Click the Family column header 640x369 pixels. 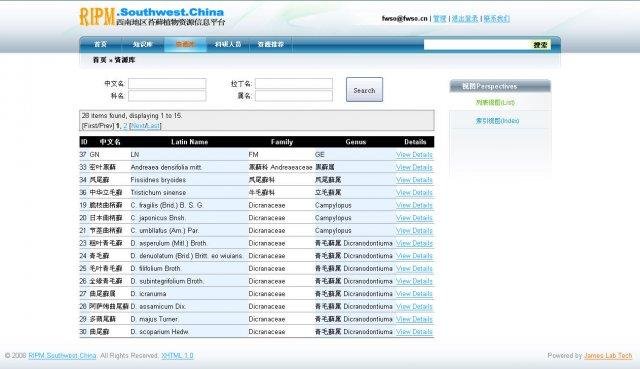pyautogui.click(x=282, y=142)
